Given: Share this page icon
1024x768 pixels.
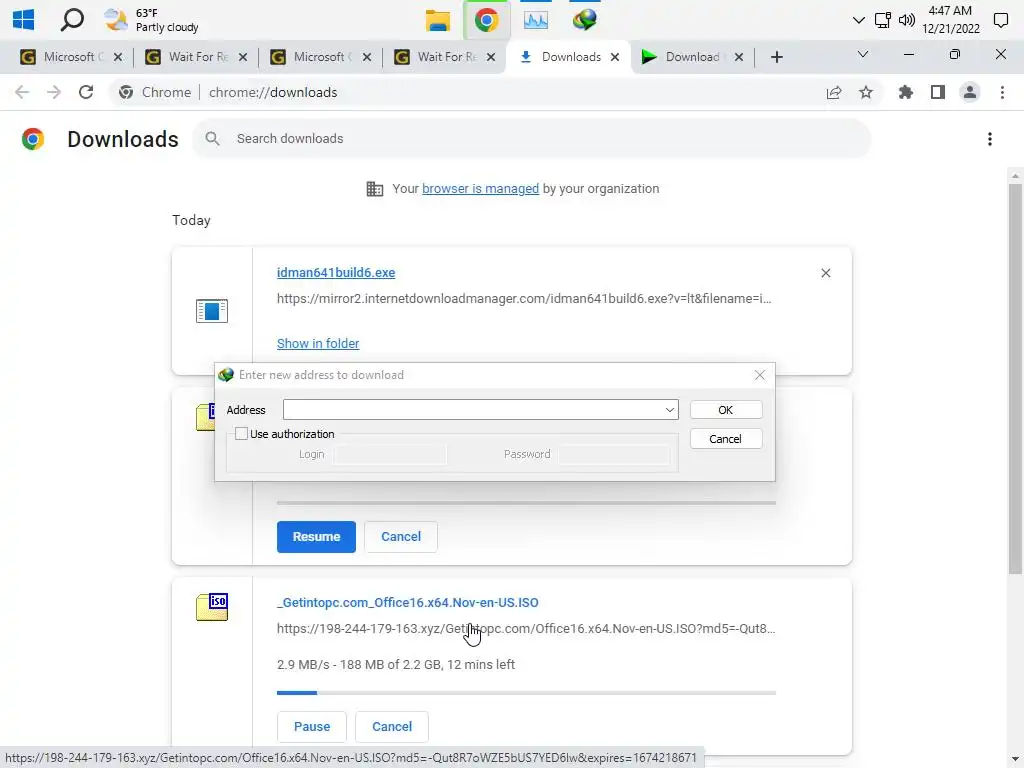Looking at the screenshot, I should point(834,92).
